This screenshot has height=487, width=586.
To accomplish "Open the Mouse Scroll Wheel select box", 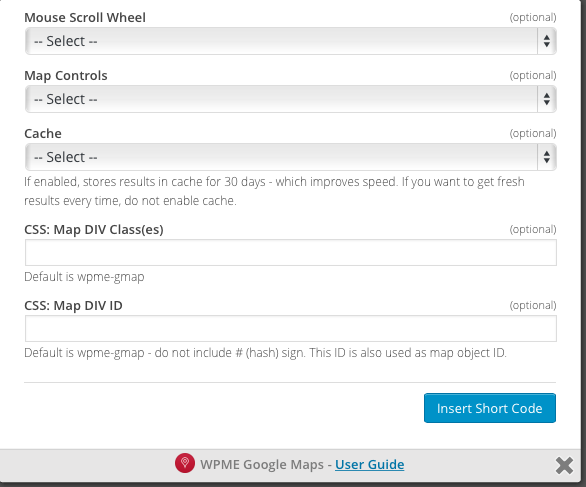I will coord(290,41).
